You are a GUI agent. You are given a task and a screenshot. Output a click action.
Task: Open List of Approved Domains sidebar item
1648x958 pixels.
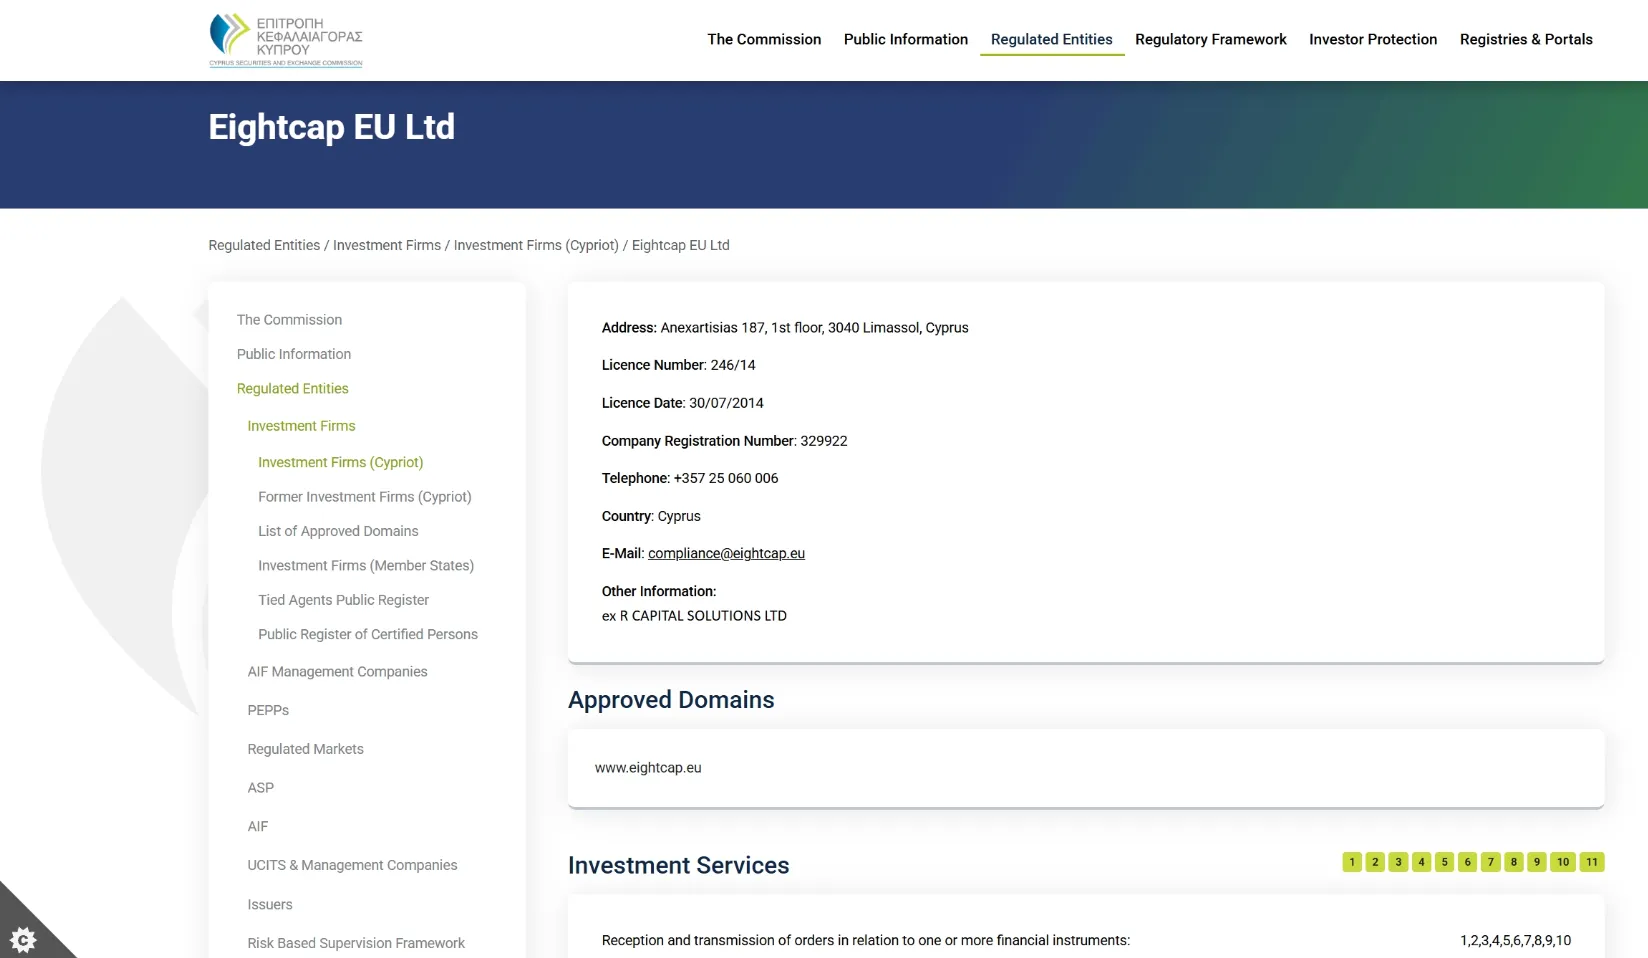click(x=338, y=531)
